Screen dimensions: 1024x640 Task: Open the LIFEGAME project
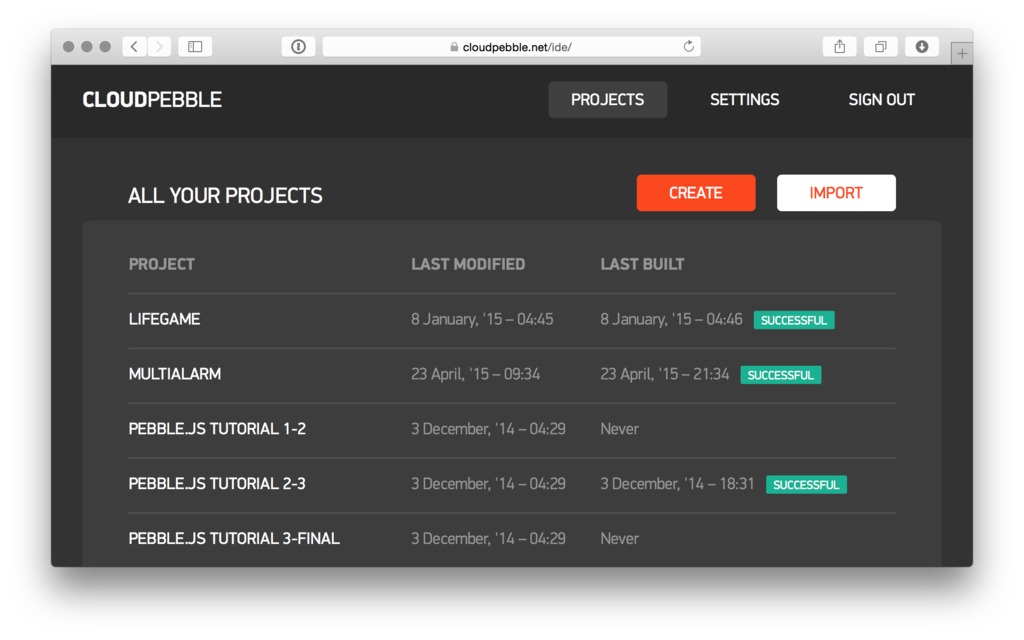165,319
